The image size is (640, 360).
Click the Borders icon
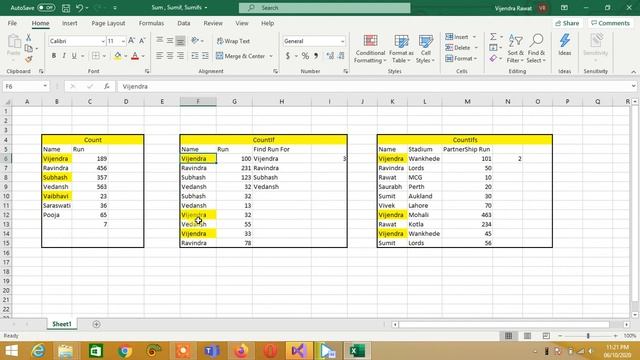tap(96, 56)
